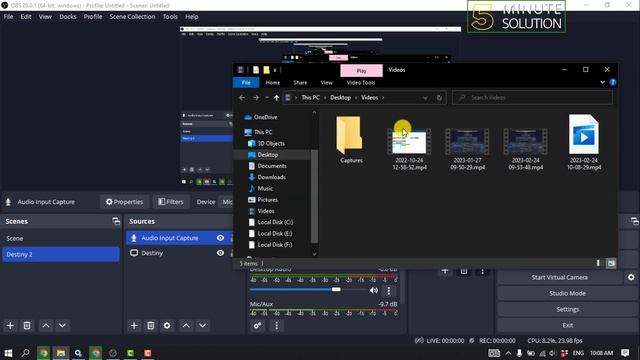Open Scene Collection menu
The height and width of the screenshot is (360, 640).
pyautogui.click(x=132, y=17)
